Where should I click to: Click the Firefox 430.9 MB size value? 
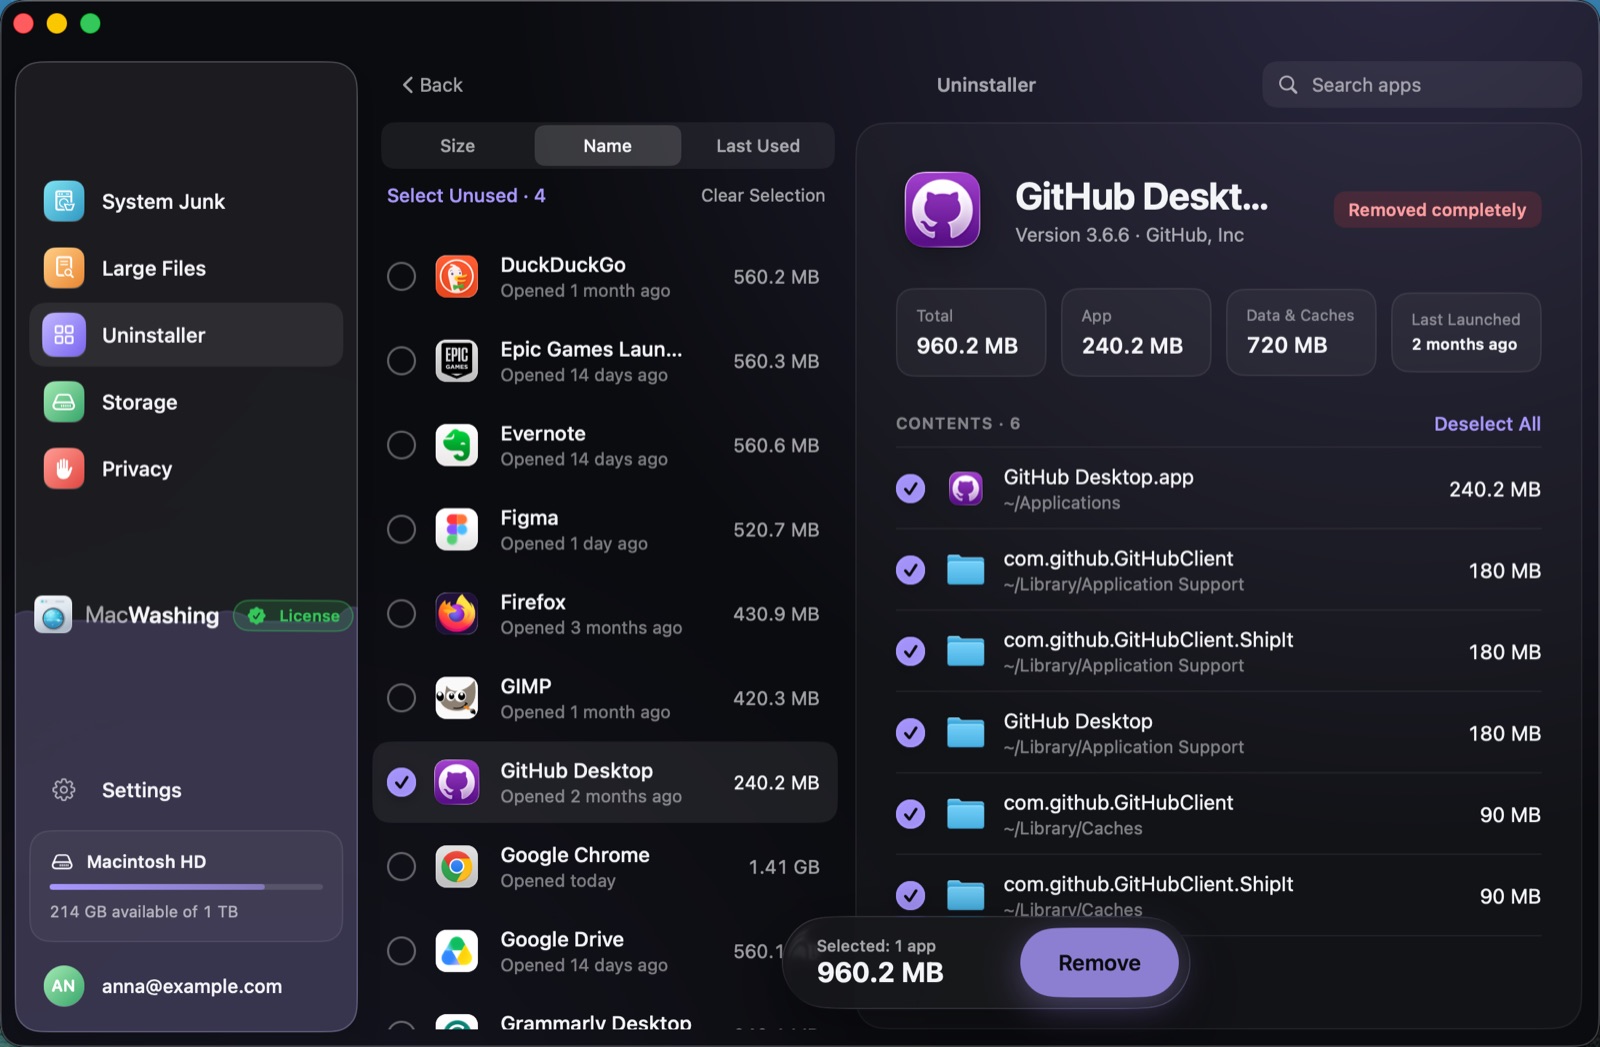pyautogui.click(x=776, y=614)
